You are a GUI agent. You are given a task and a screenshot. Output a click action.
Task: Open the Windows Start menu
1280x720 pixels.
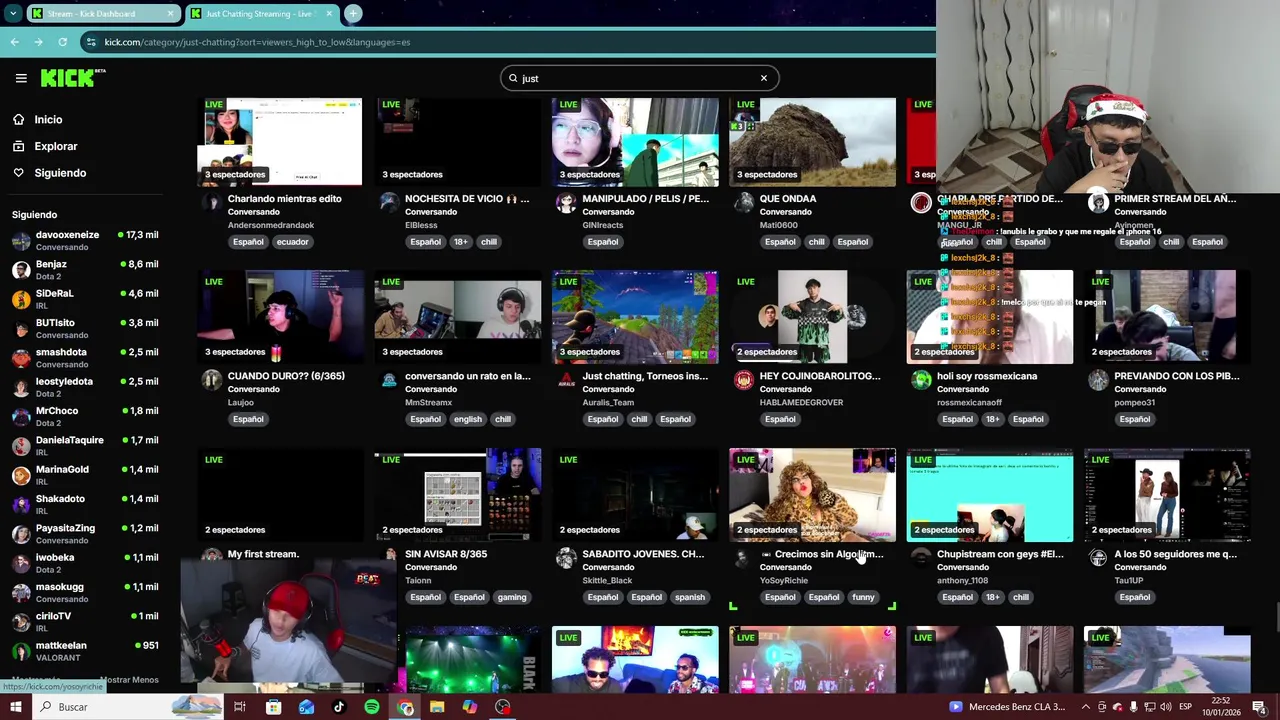pos(15,707)
